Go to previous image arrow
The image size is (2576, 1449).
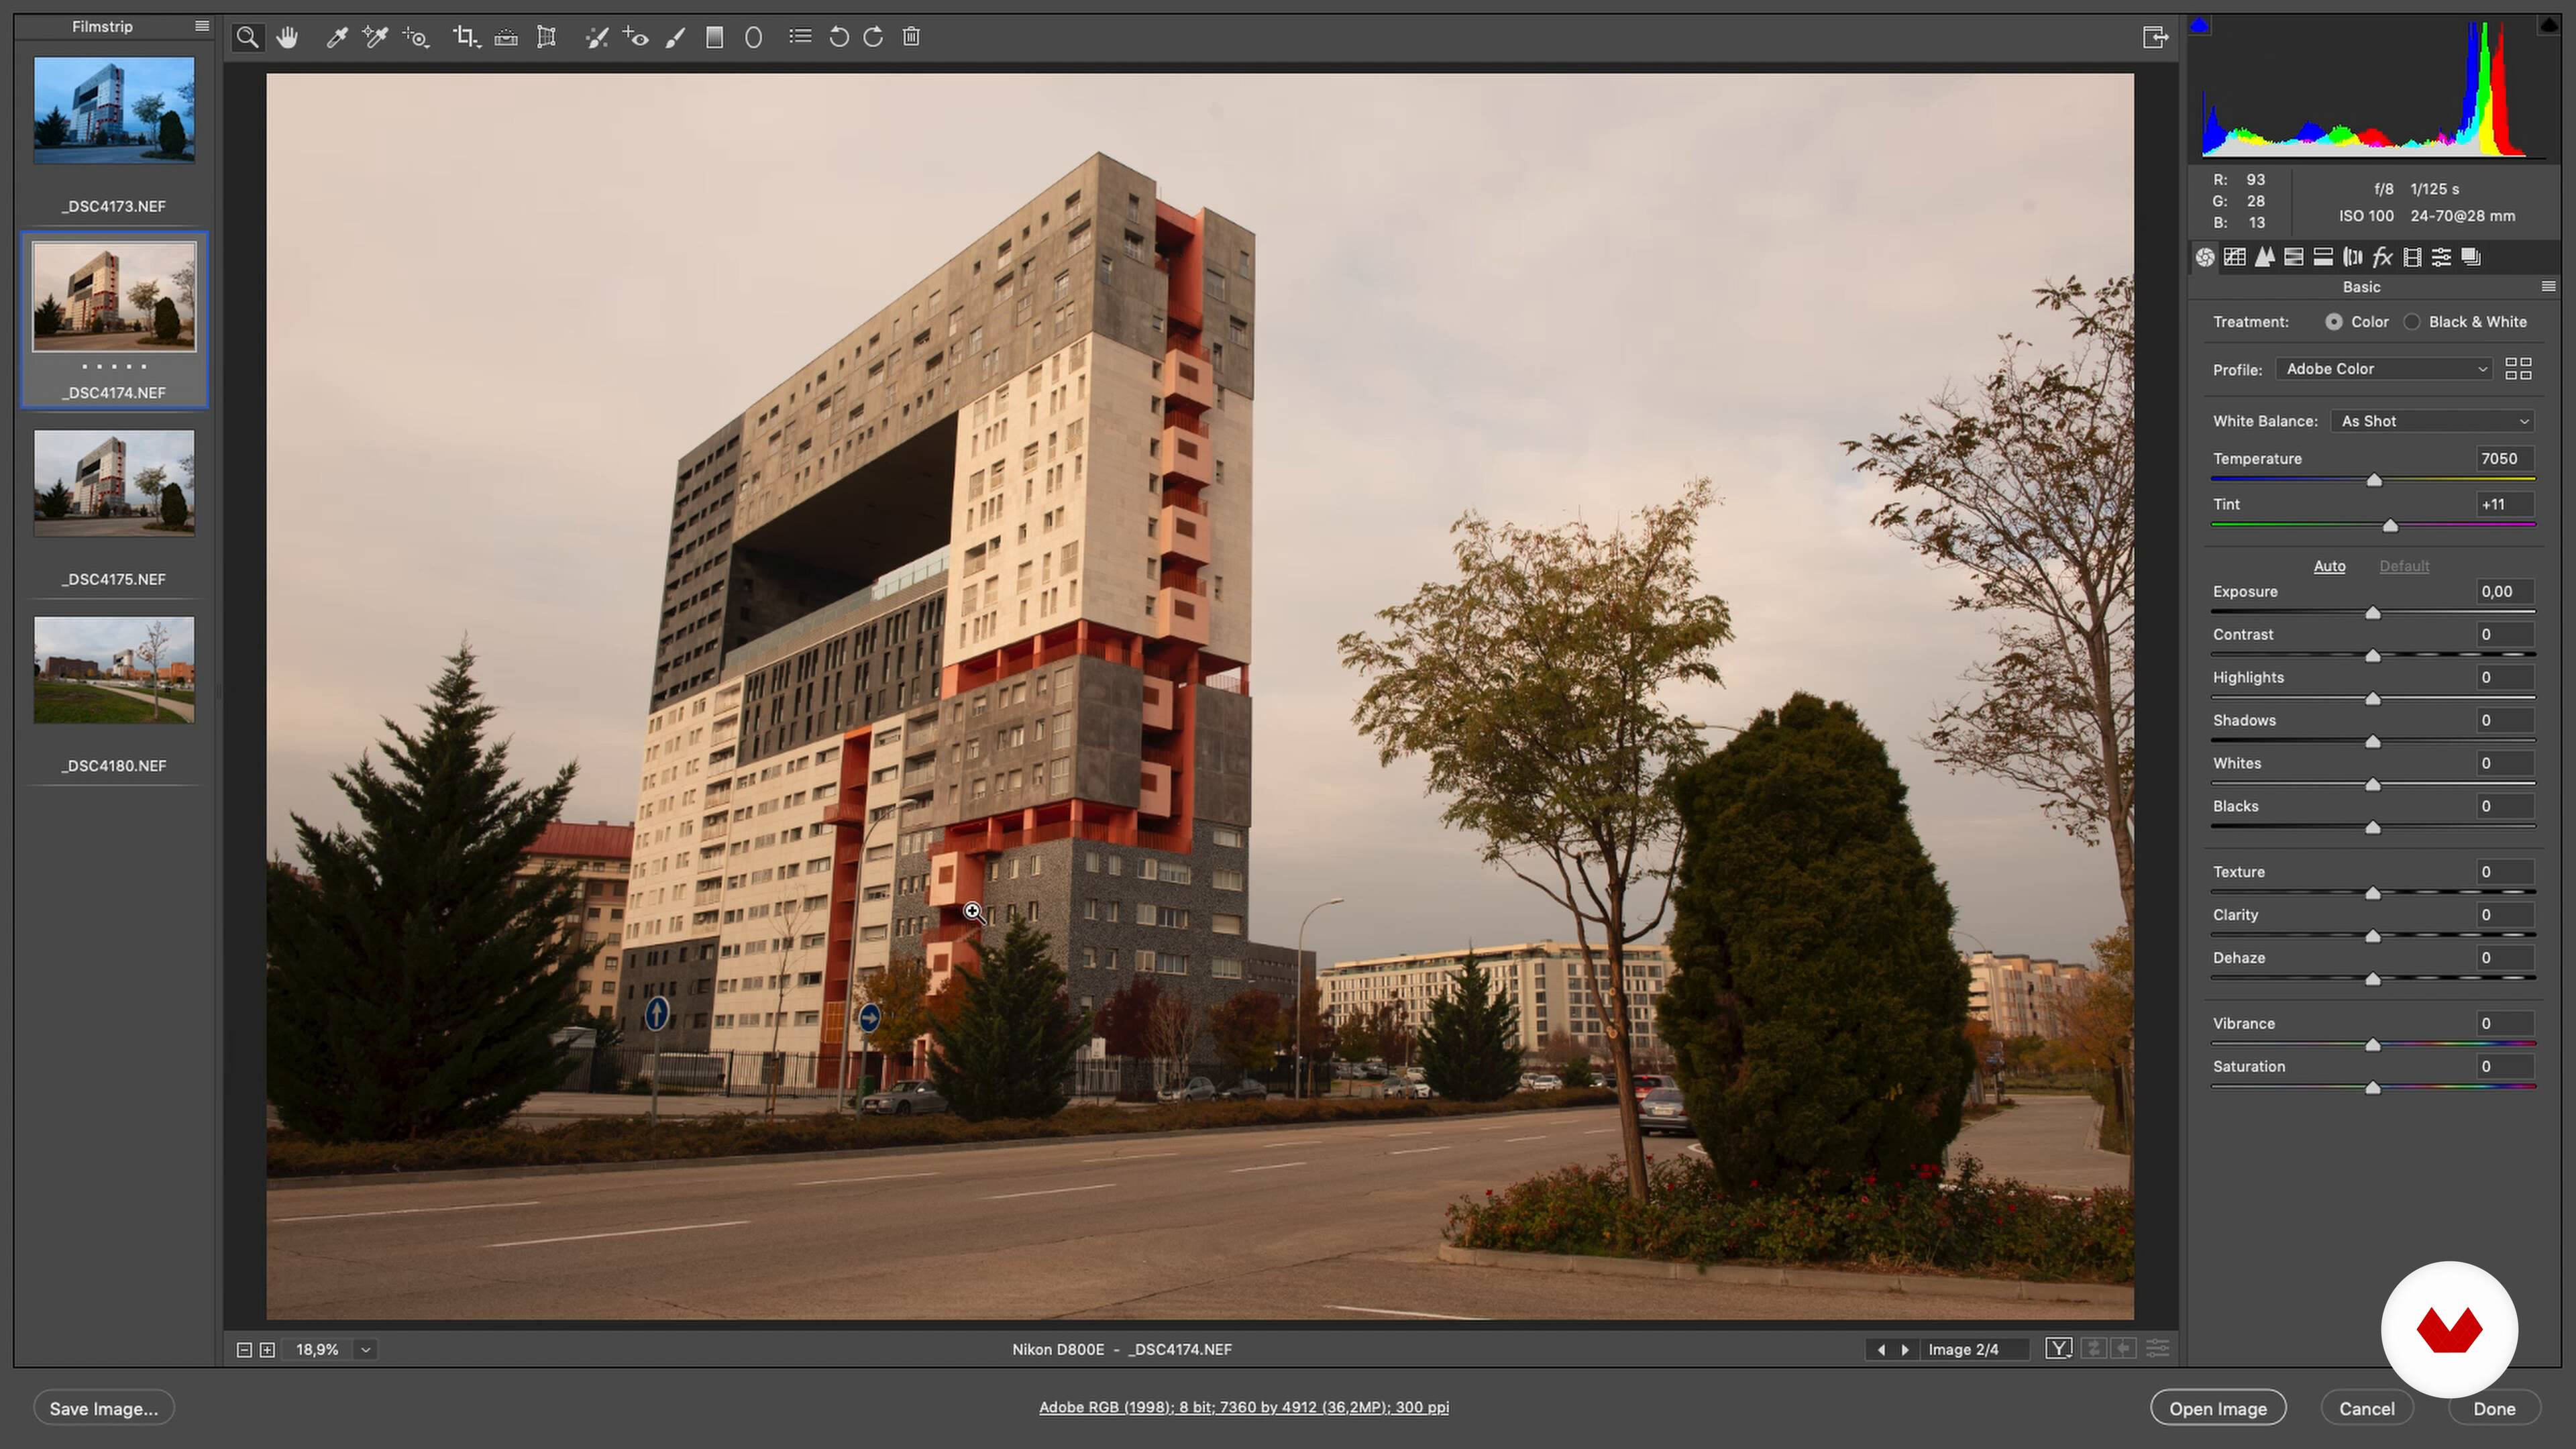[1880, 1350]
